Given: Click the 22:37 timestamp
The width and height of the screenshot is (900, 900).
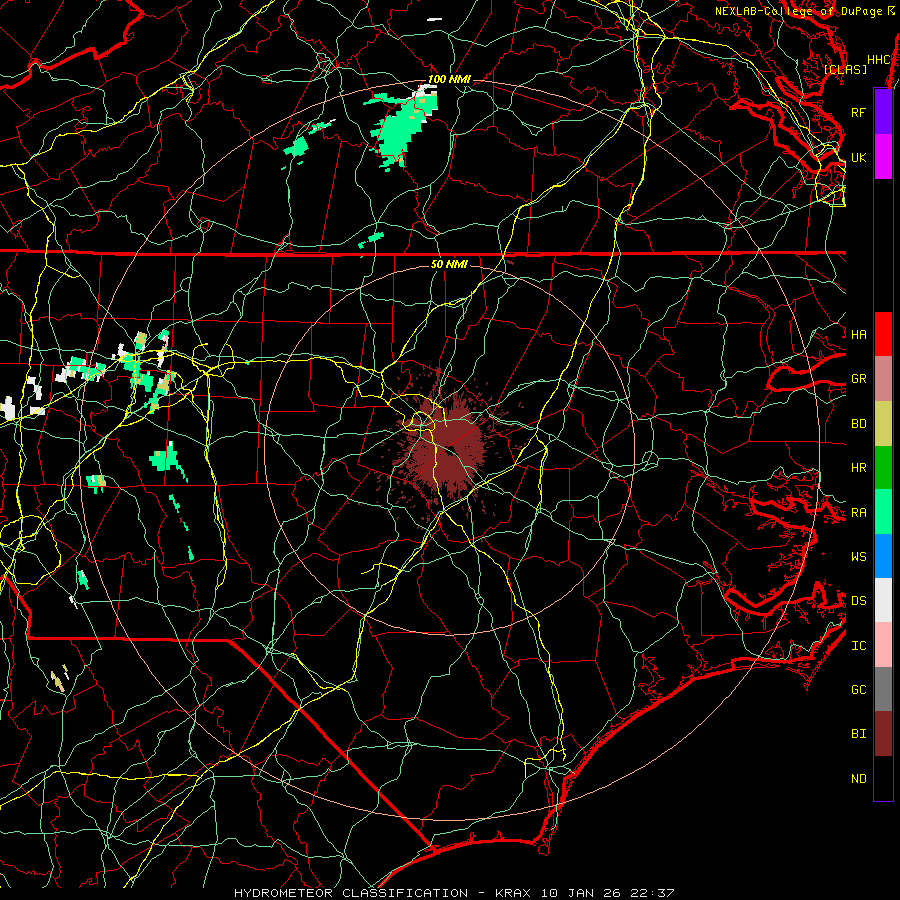Looking at the screenshot, I should [x=654, y=893].
